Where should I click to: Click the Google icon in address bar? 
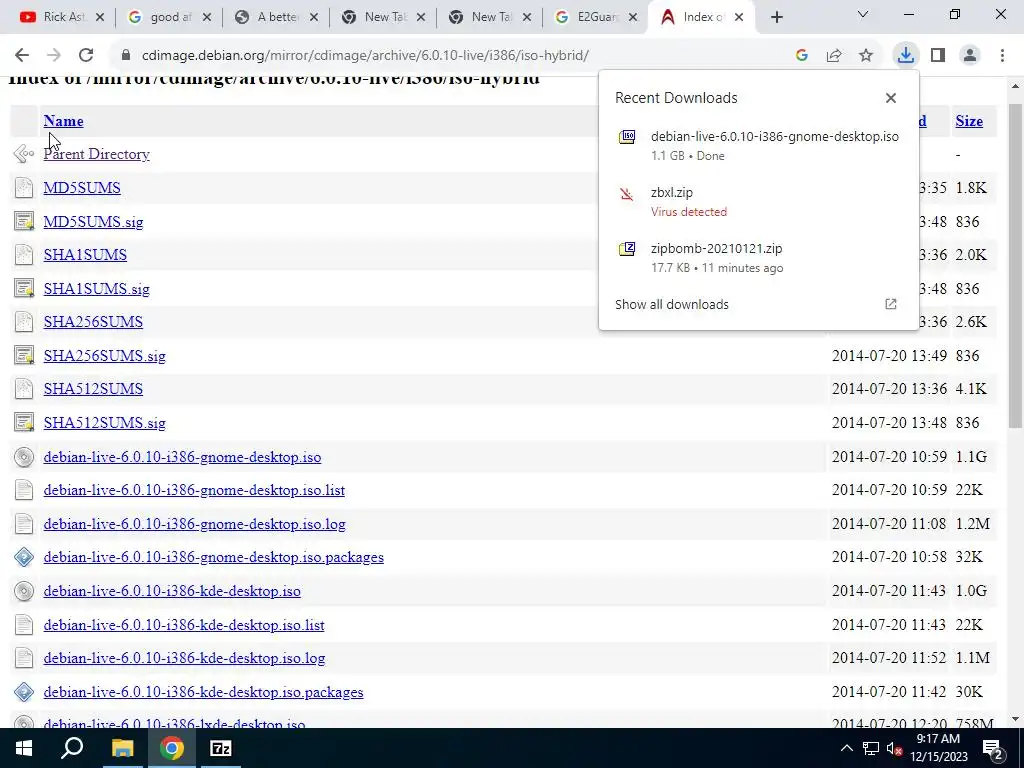(802, 56)
